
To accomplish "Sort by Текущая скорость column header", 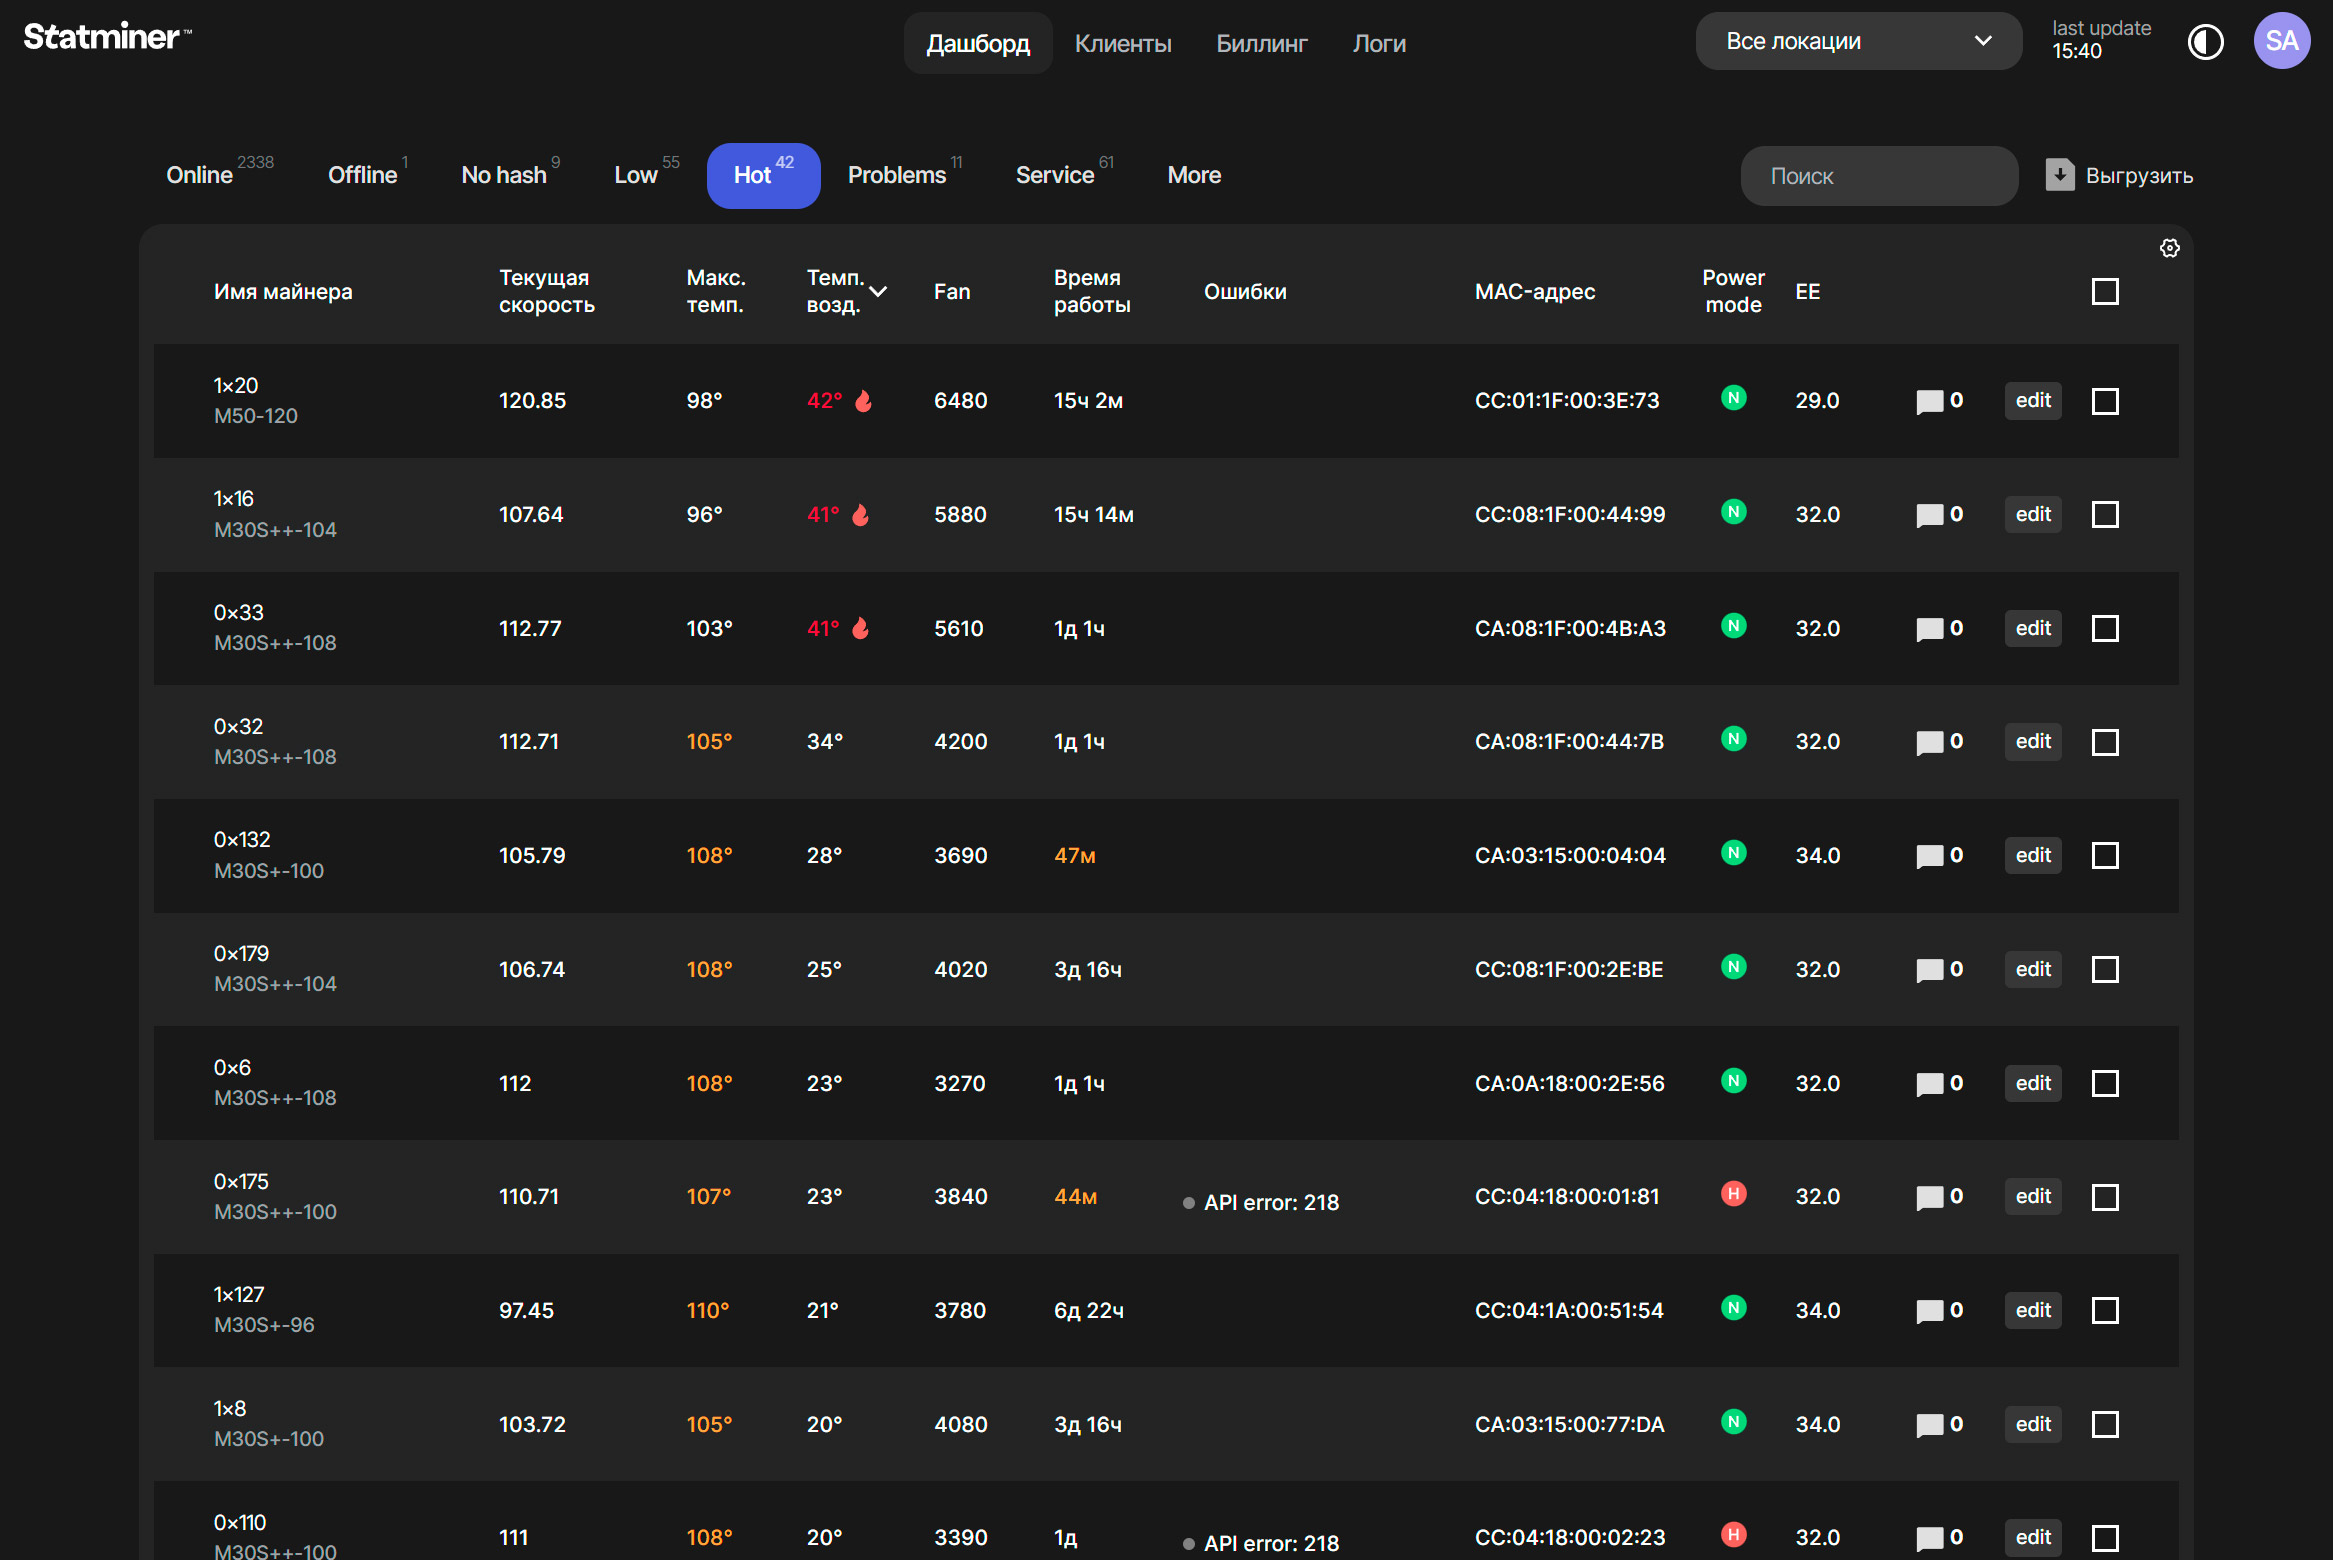I will (x=546, y=291).
